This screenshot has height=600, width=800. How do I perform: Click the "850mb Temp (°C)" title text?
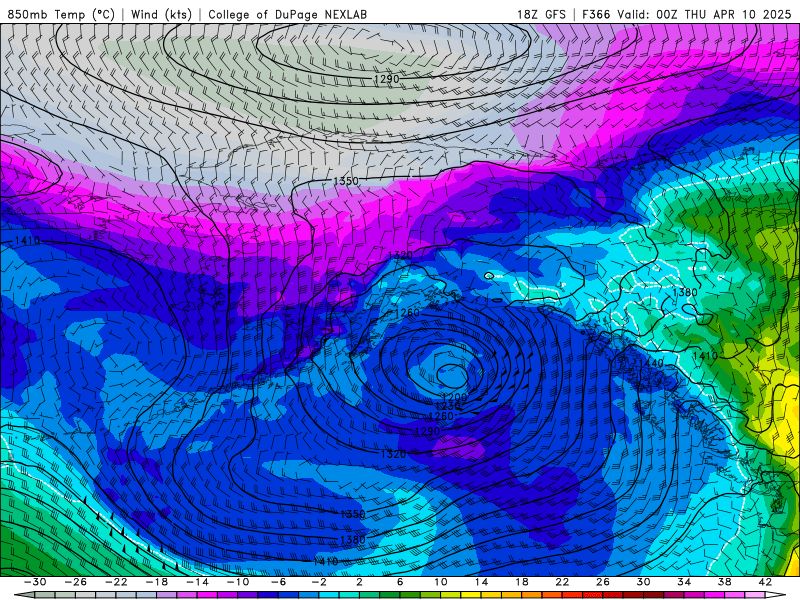click(61, 14)
